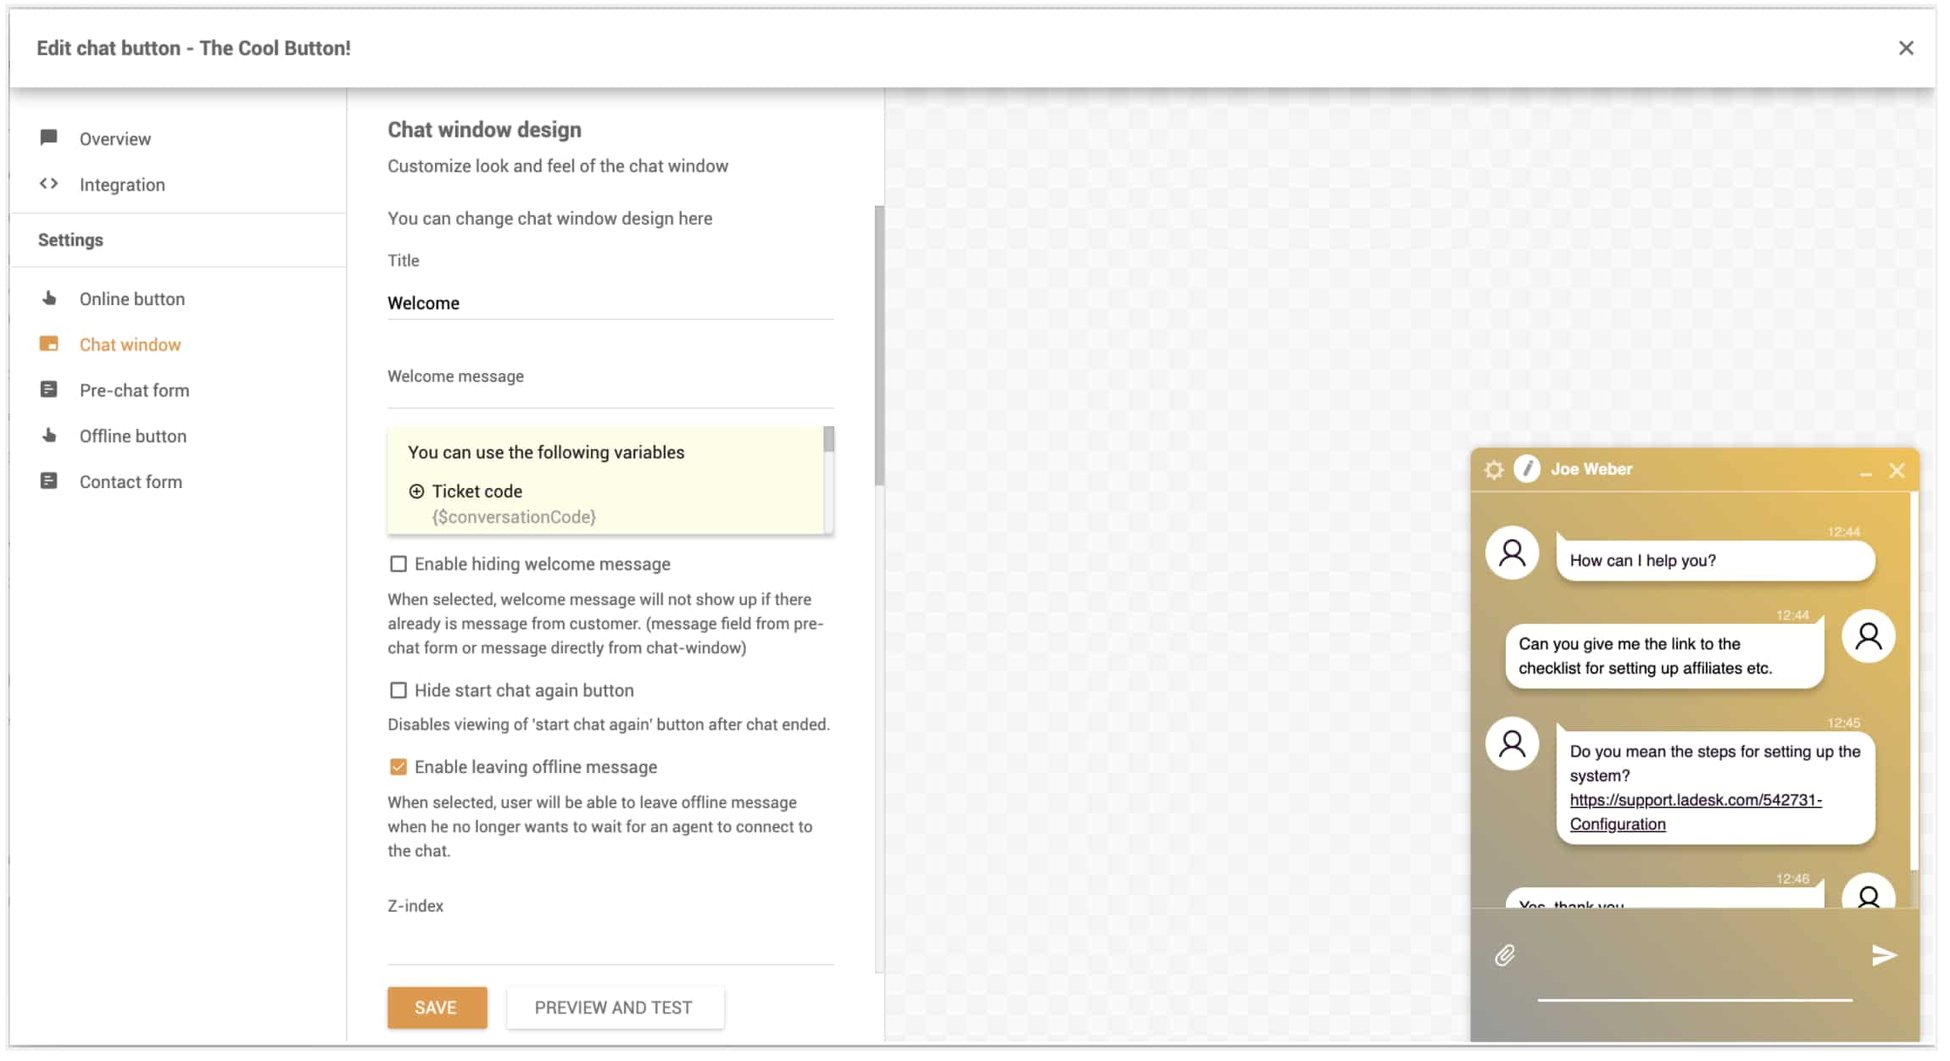The height and width of the screenshot is (1061, 1950).
Task: Click the Pre-chat form document icon
Action: click(x=48, y=389)
